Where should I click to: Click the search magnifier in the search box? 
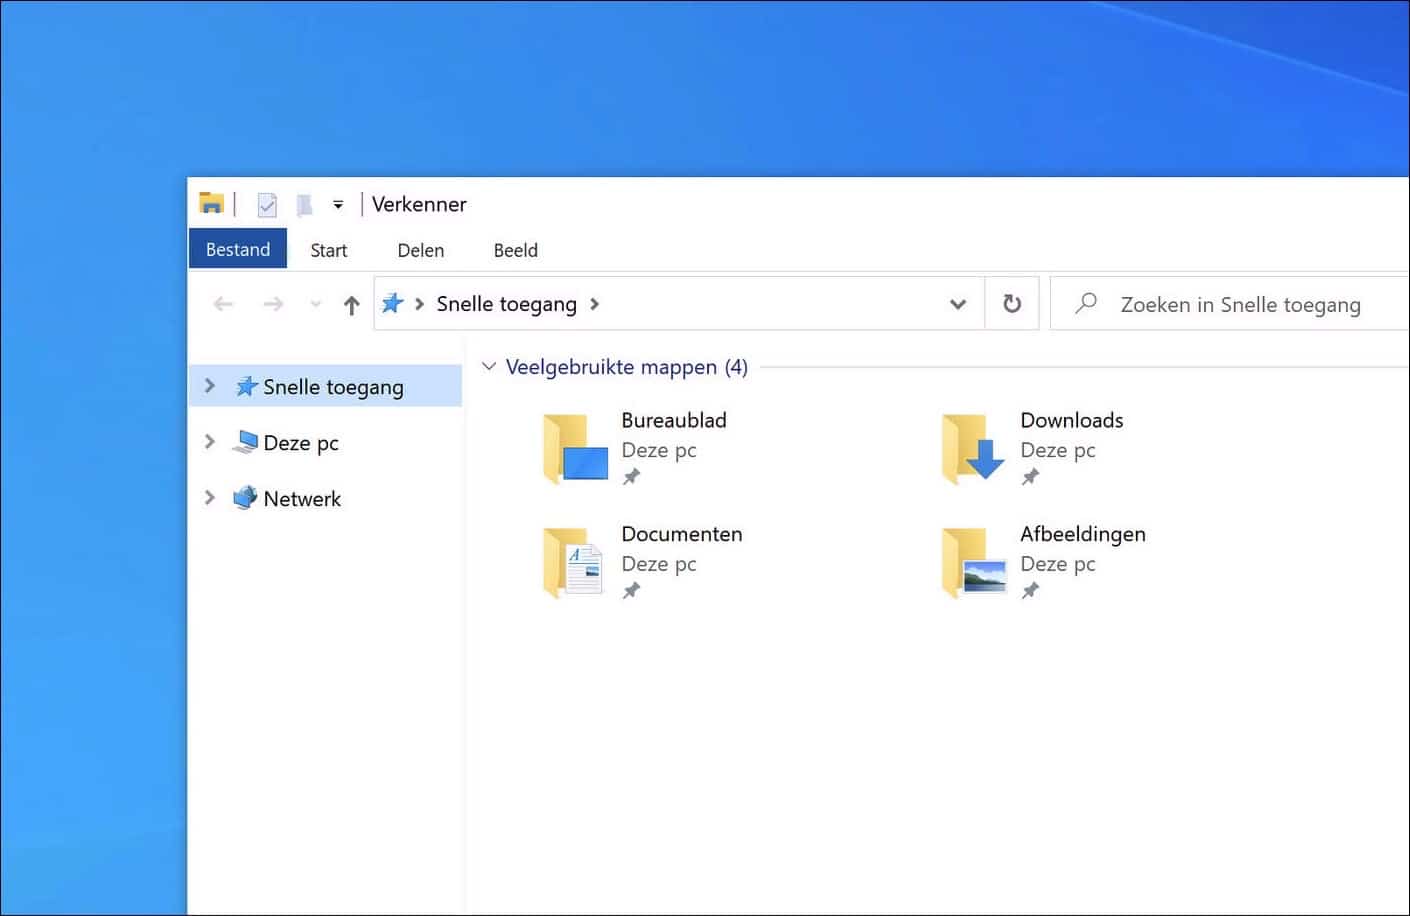[x=1086, y=304]
